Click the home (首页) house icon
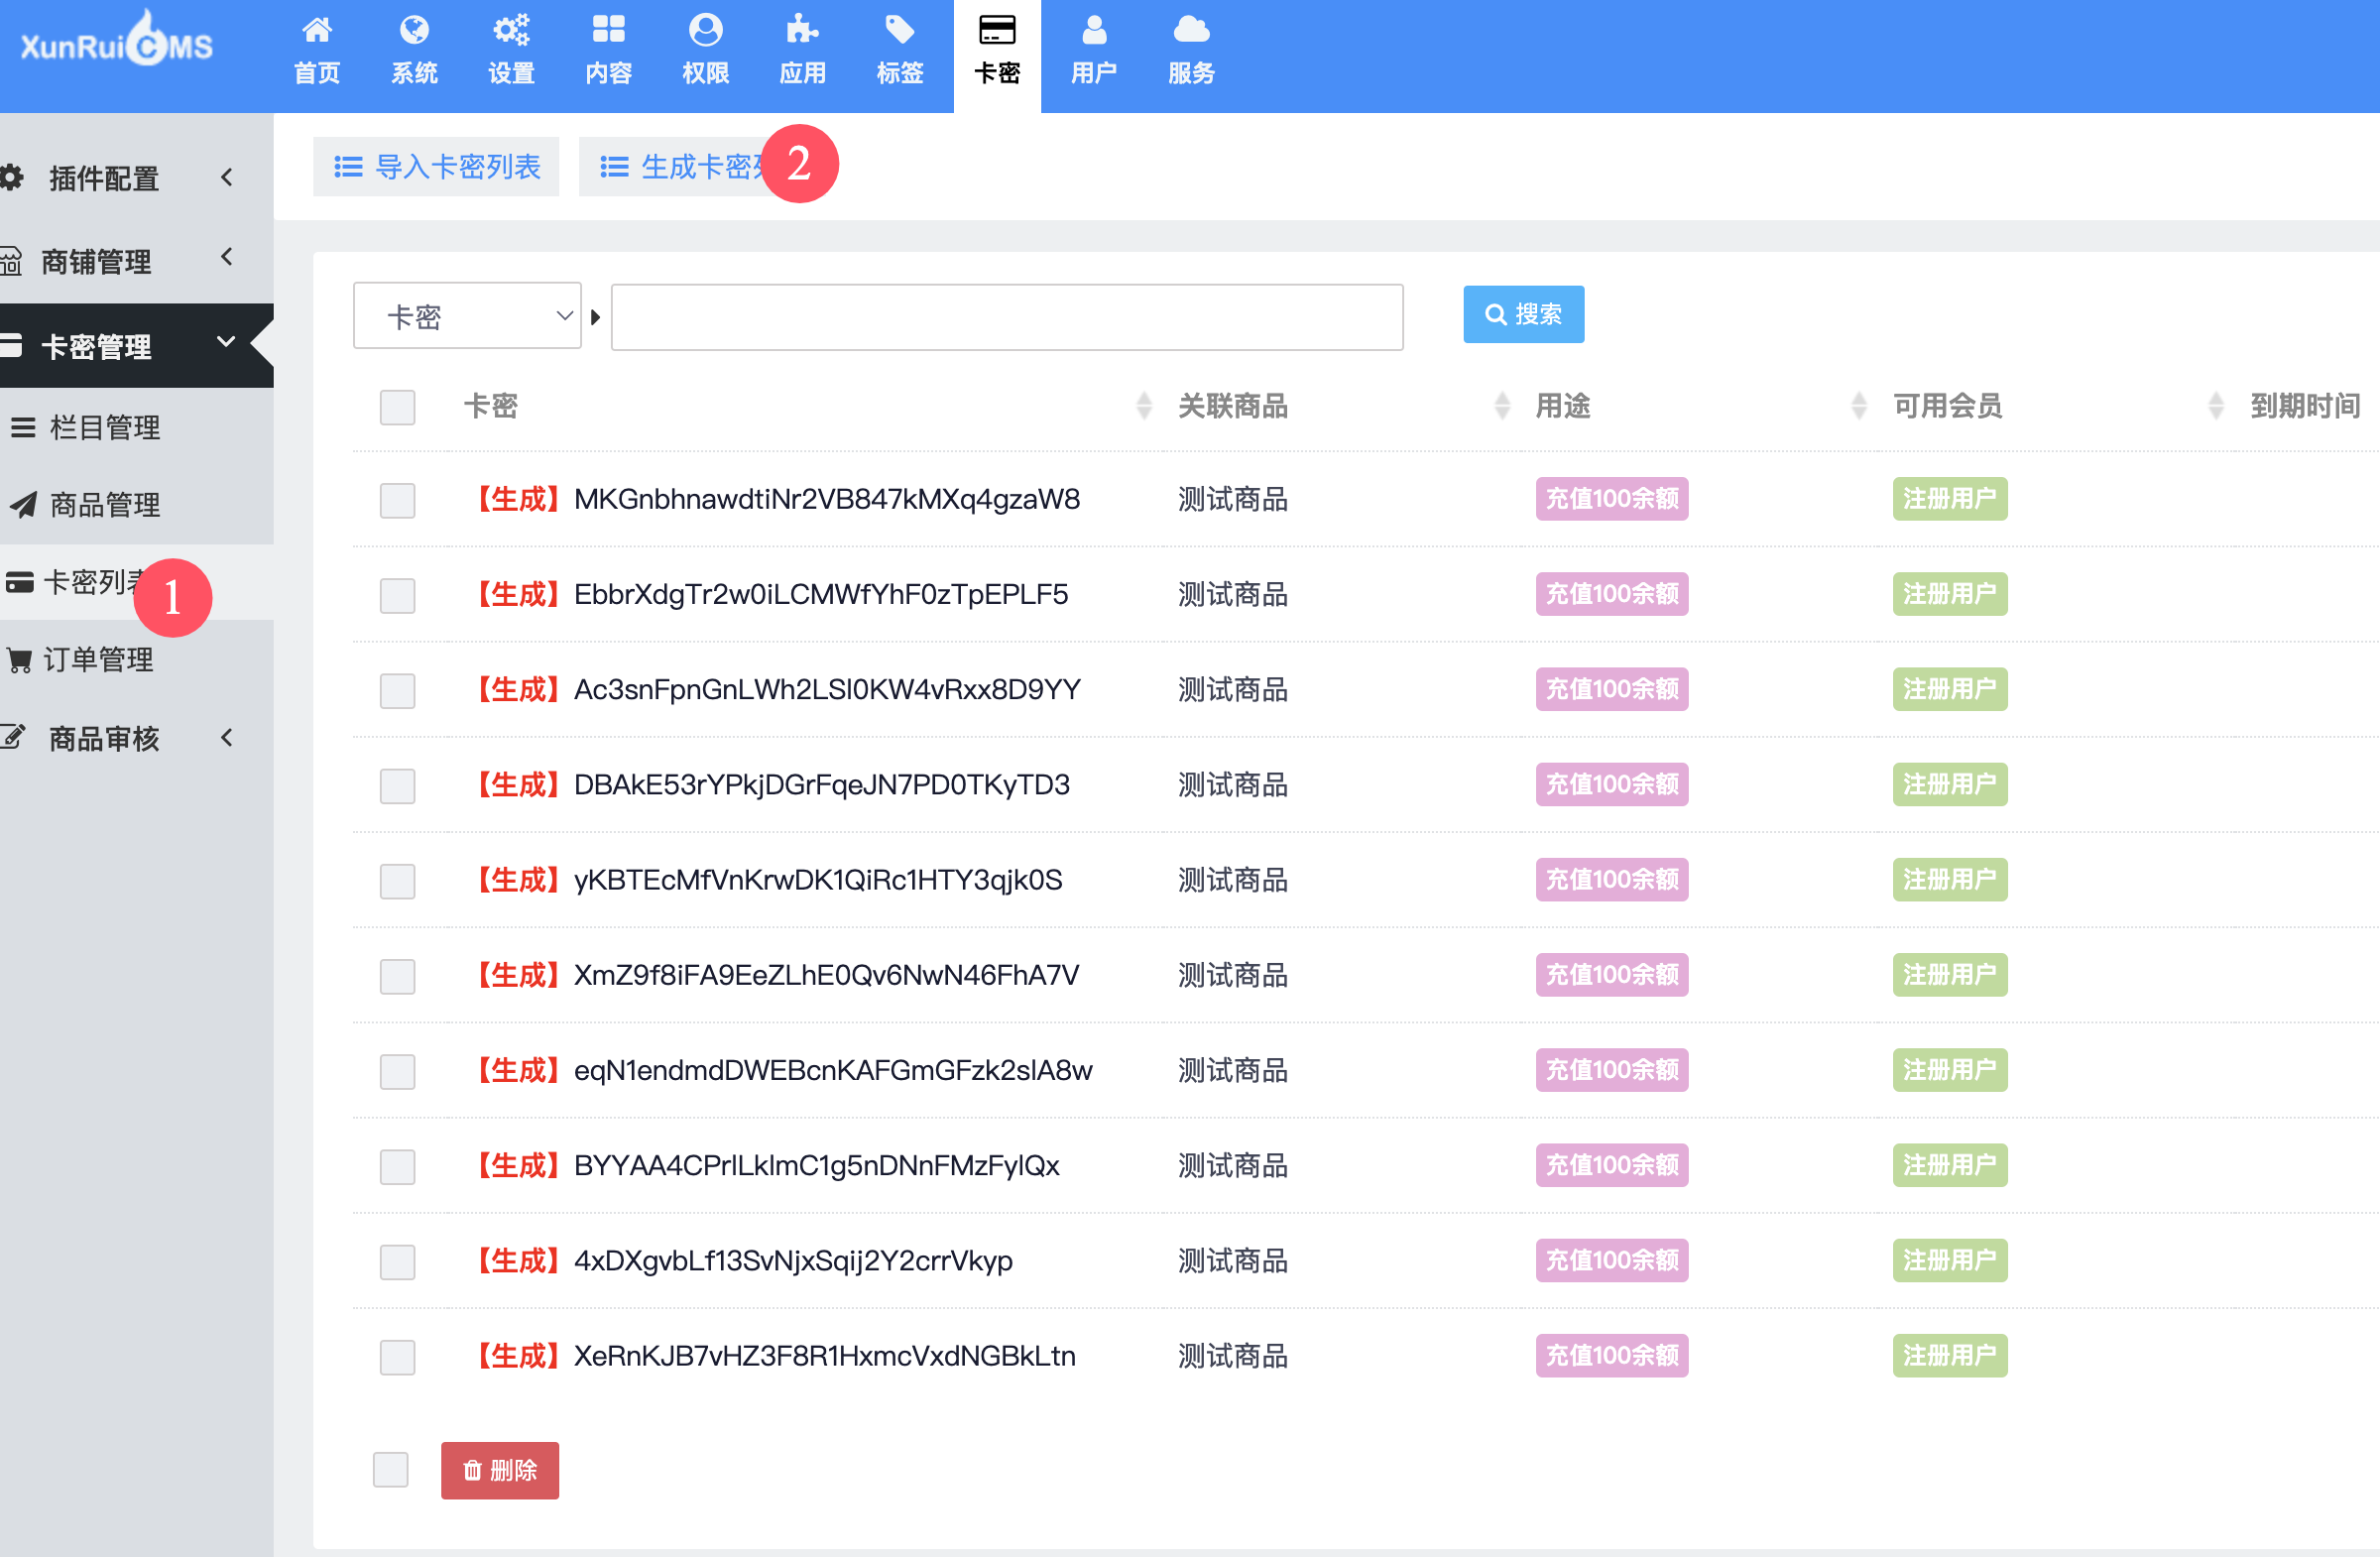The width and height of the screenshot is (2380, 1557). coord(317,30)
